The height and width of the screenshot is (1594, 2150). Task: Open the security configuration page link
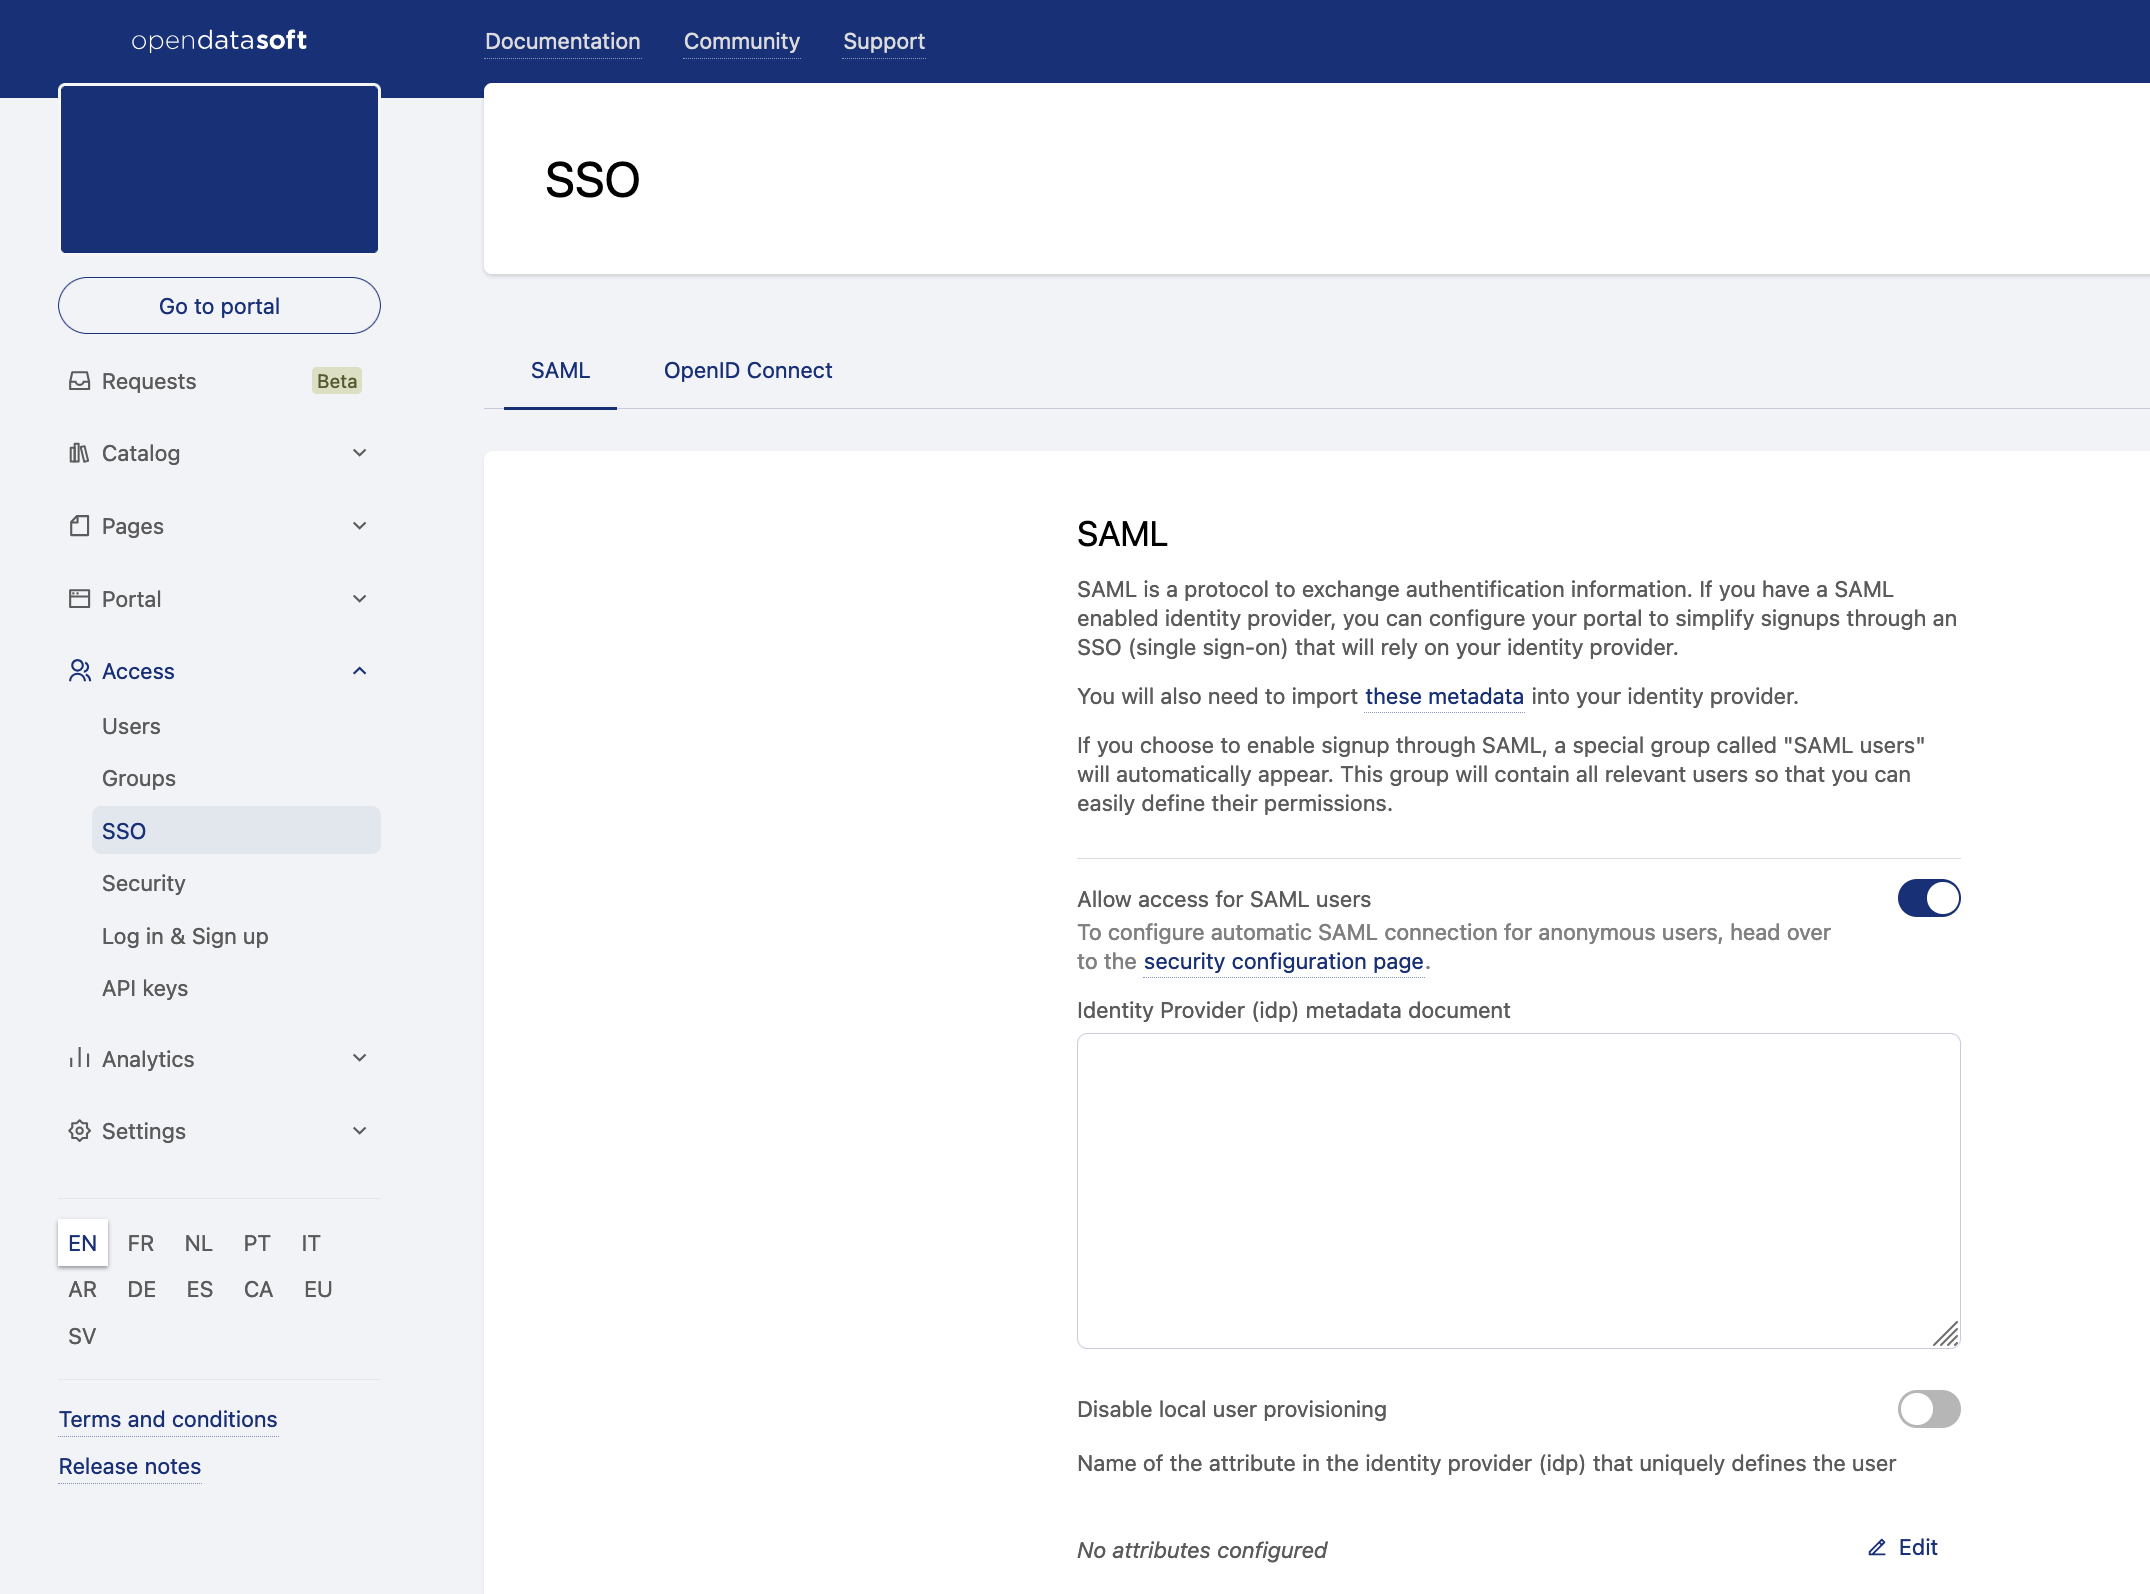[x=1283, y=961]
